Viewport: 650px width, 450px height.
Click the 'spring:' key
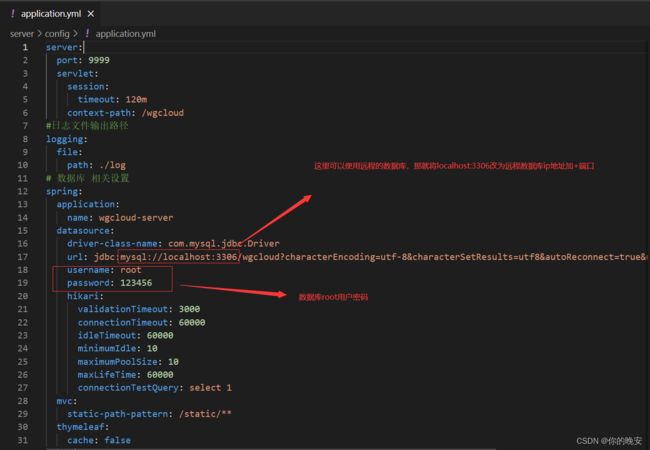(64, 191)
